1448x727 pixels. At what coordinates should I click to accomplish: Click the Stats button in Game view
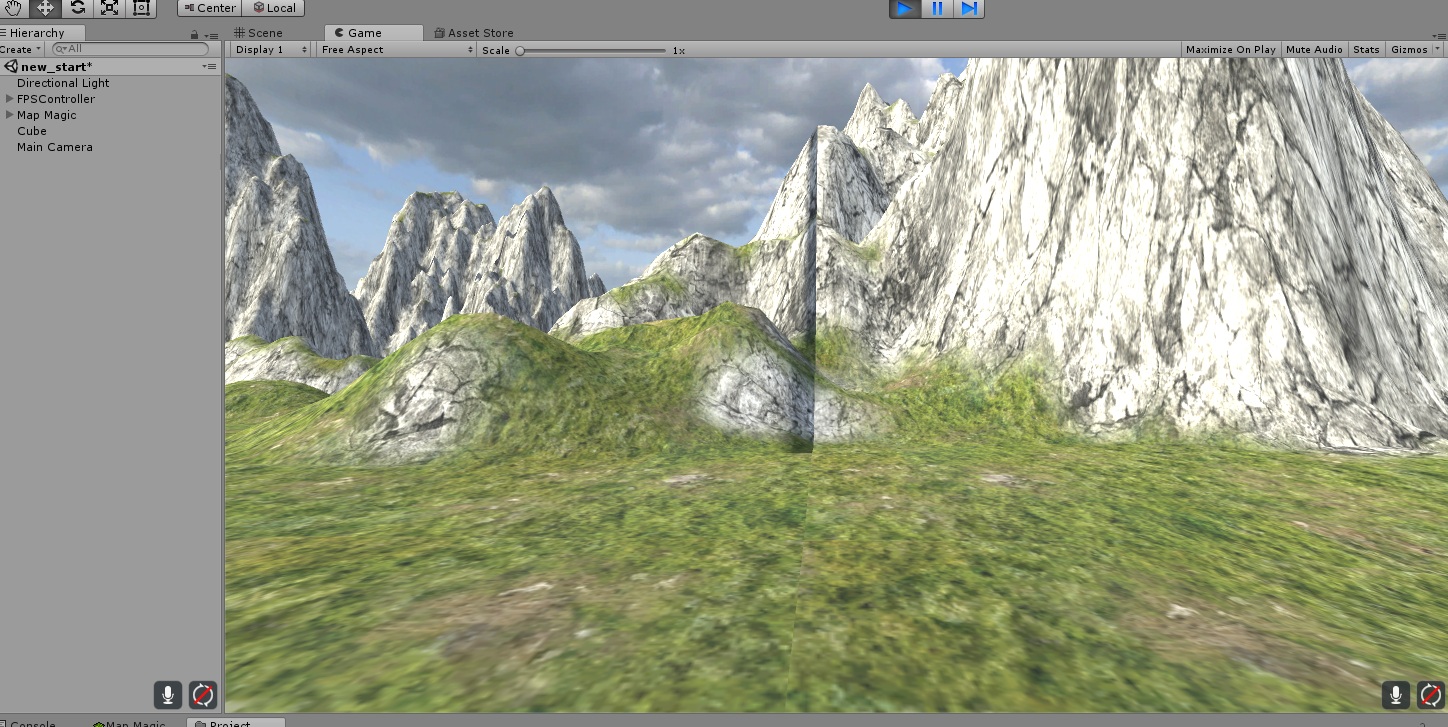coord(1366,49)
